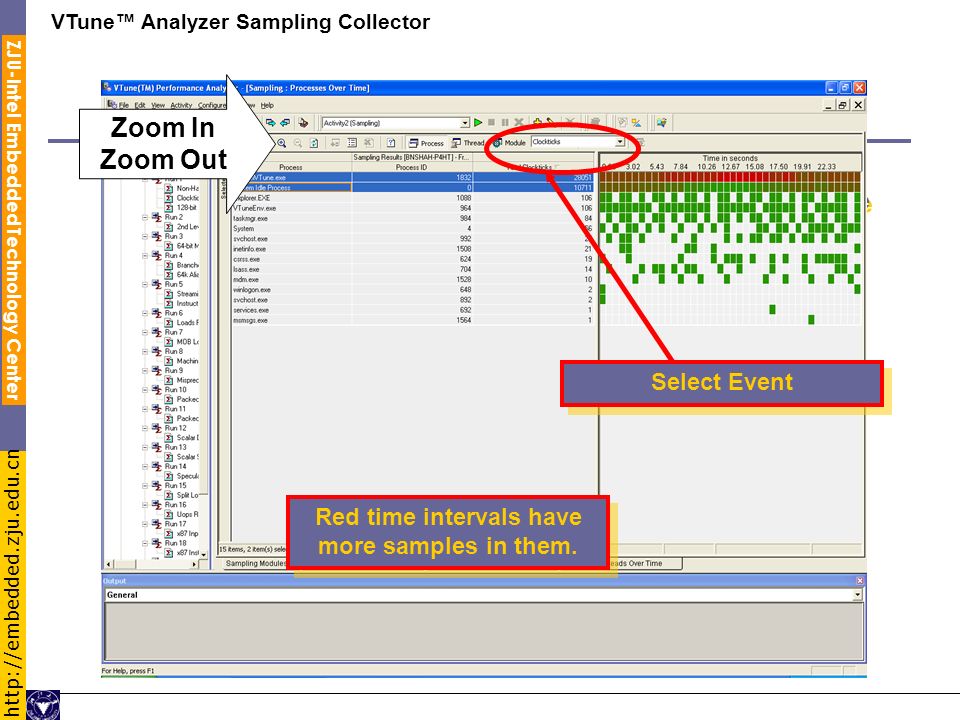This screenshot has height=720, width=960.
Task: Click the tree pane scroll-down arrow
Action: 204,554
